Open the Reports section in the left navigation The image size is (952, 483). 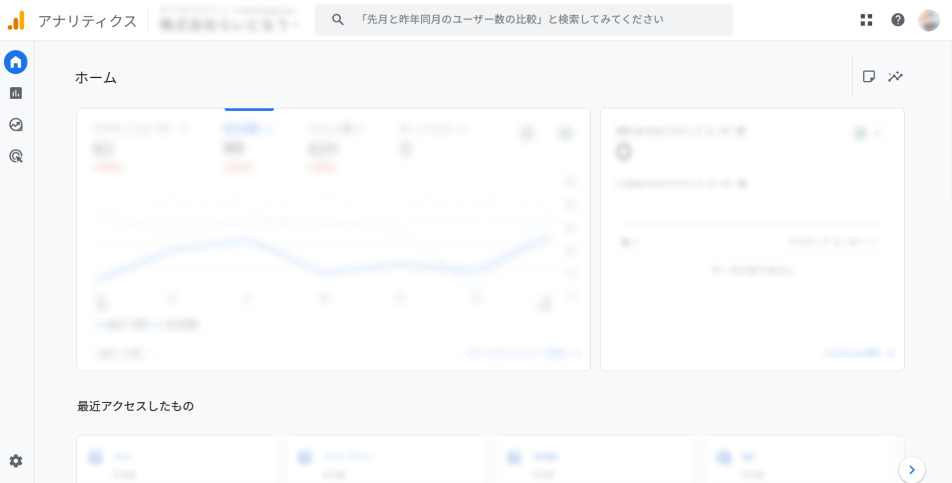[x=15, y=93]
